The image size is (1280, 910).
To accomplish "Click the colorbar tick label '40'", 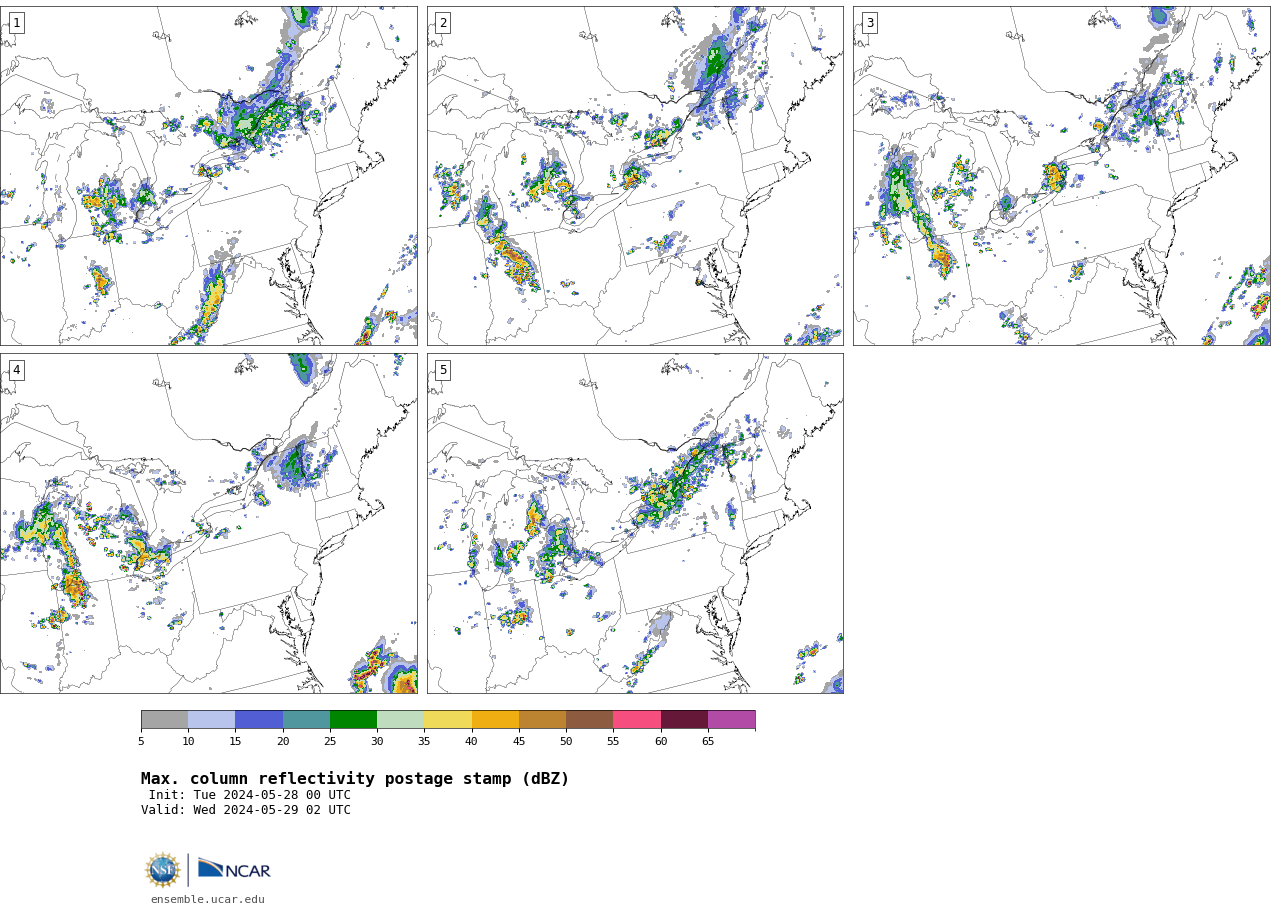I will click(x=471, y=742).
